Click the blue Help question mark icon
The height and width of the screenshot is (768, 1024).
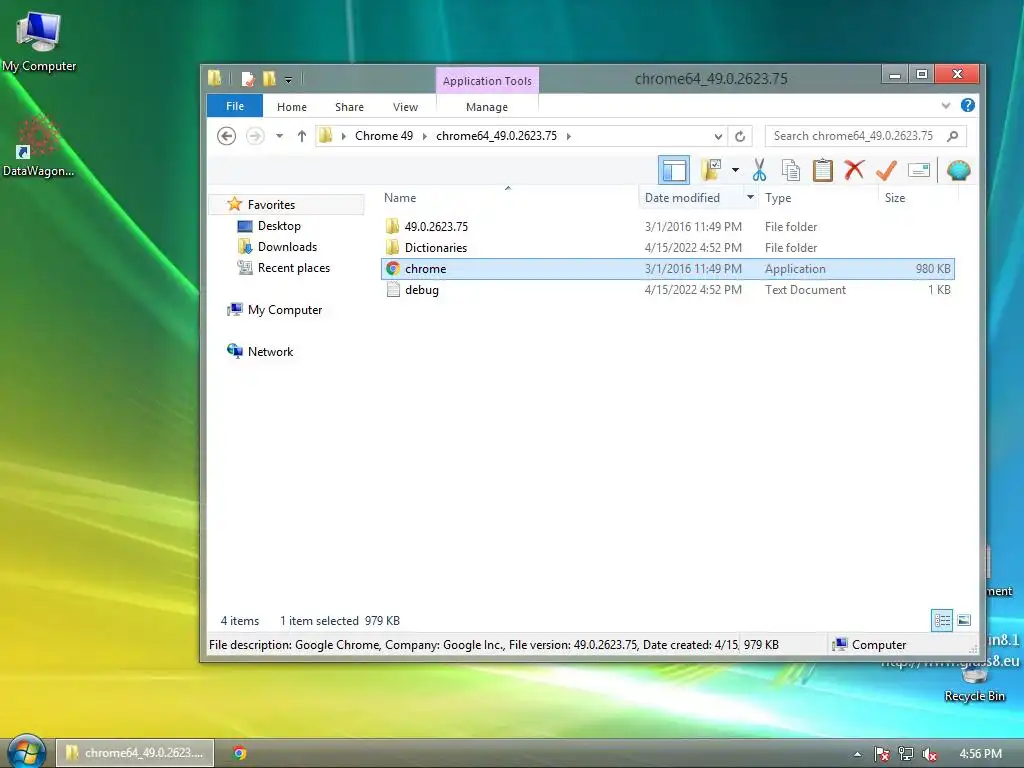coord(968,105)
